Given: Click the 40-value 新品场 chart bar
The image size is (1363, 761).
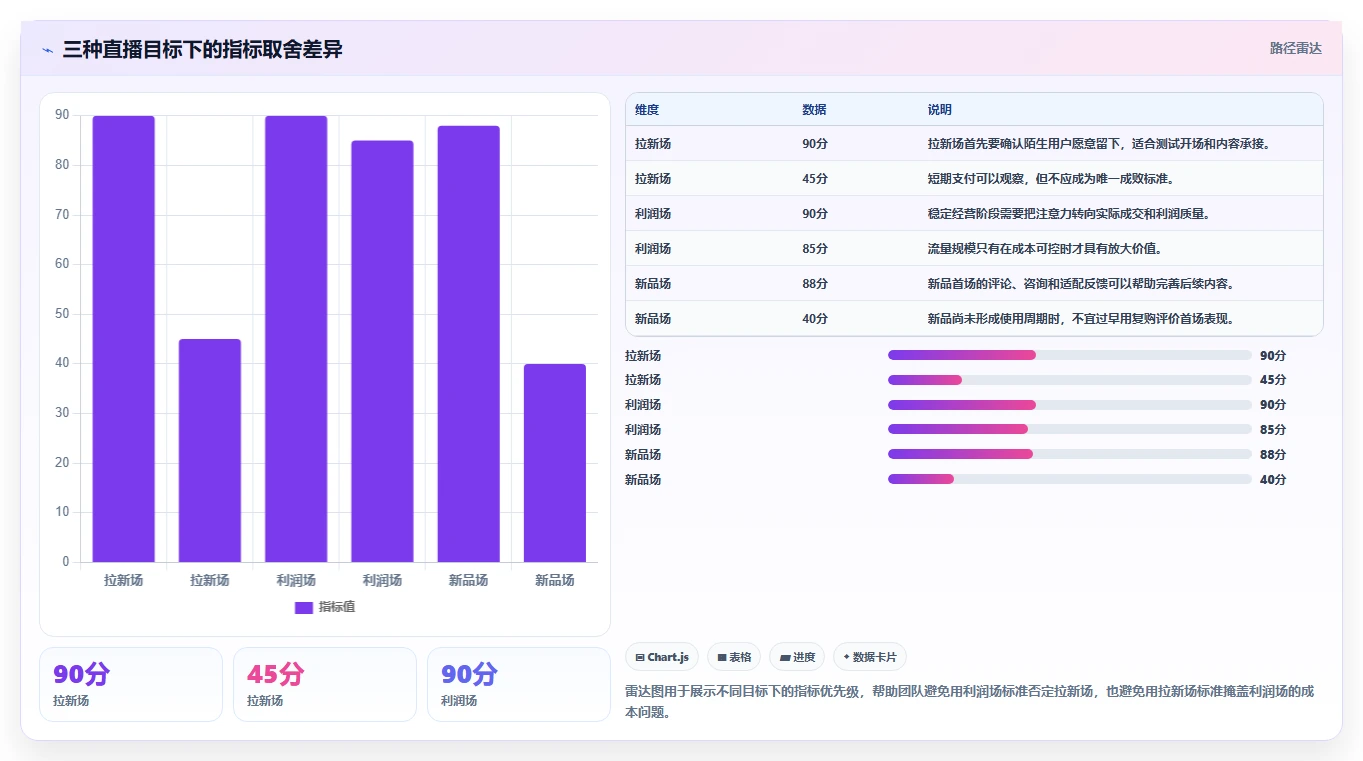Looking at the screenshot, I should pos(555,463).
